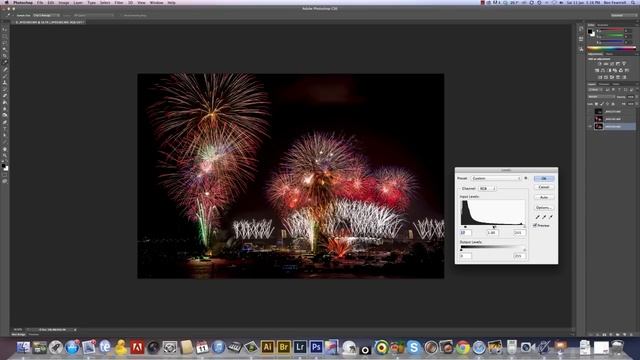Toggle Lock transparent pixels for the layer

pos(596,104)
